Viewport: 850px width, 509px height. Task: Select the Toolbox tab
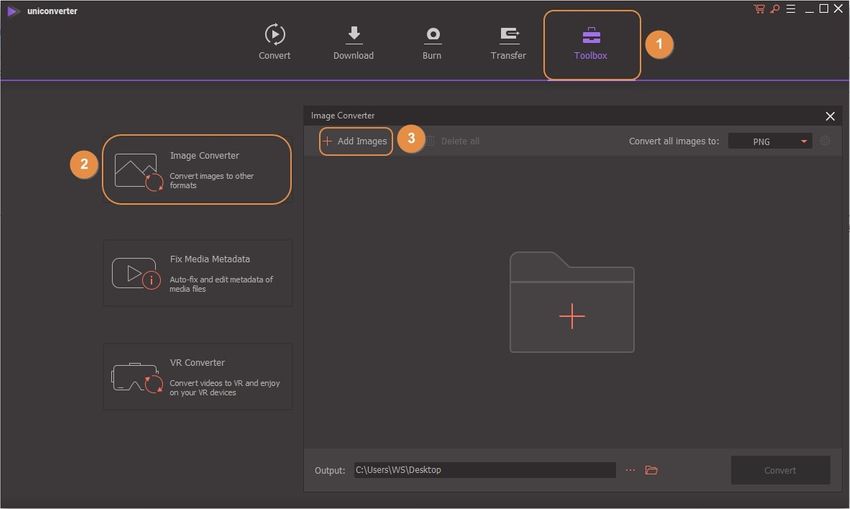[590, 43]
